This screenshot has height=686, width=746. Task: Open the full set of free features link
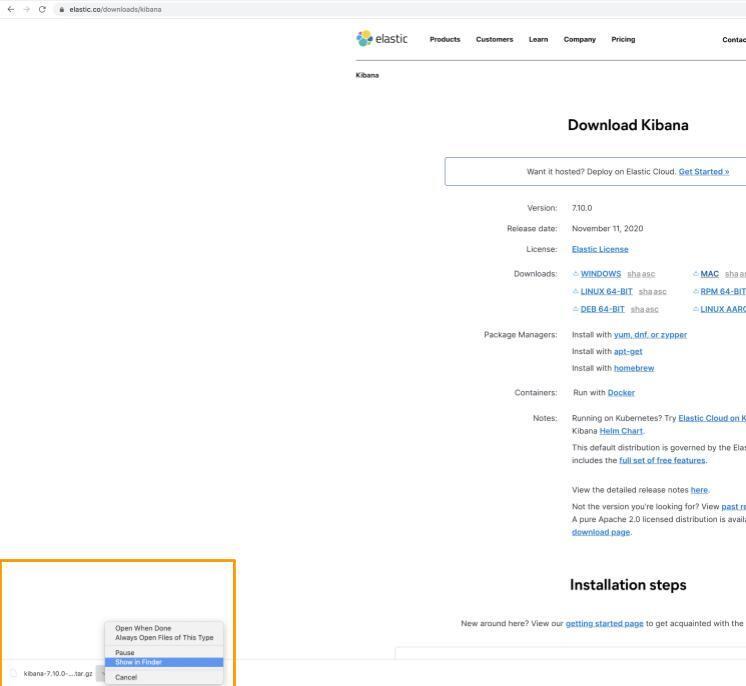coord(662,461)
